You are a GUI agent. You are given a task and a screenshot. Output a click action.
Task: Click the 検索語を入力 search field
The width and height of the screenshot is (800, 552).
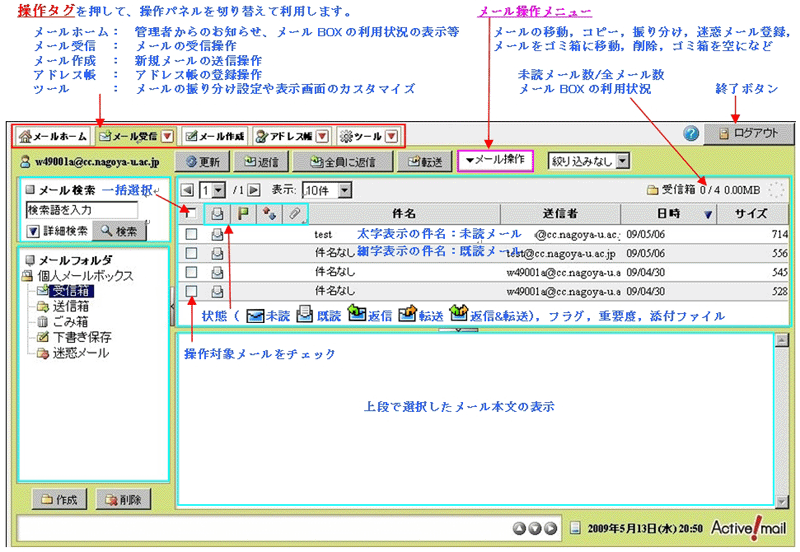[x=80, y=210]
